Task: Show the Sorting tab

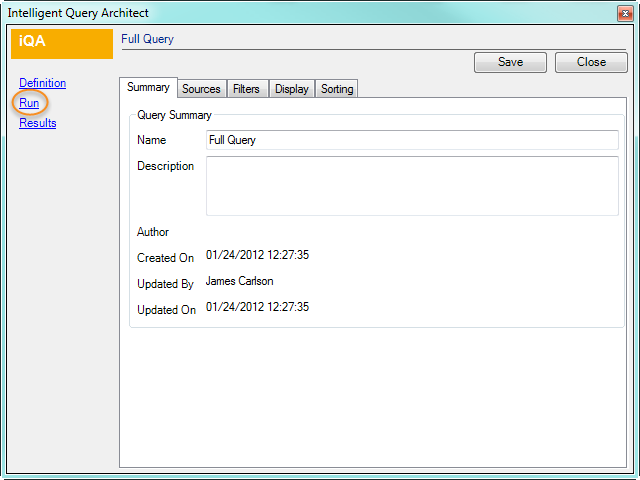Action: point(337,89)
